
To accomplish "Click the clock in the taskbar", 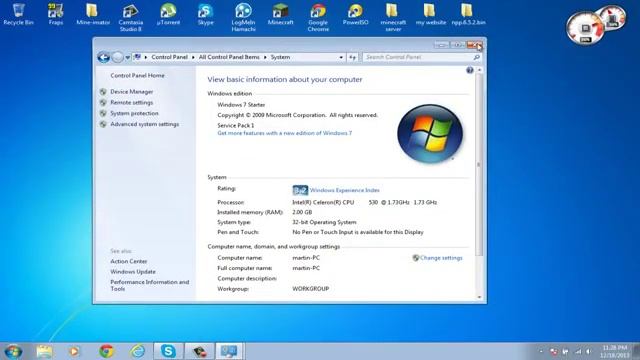I will (x=614, y=351).
